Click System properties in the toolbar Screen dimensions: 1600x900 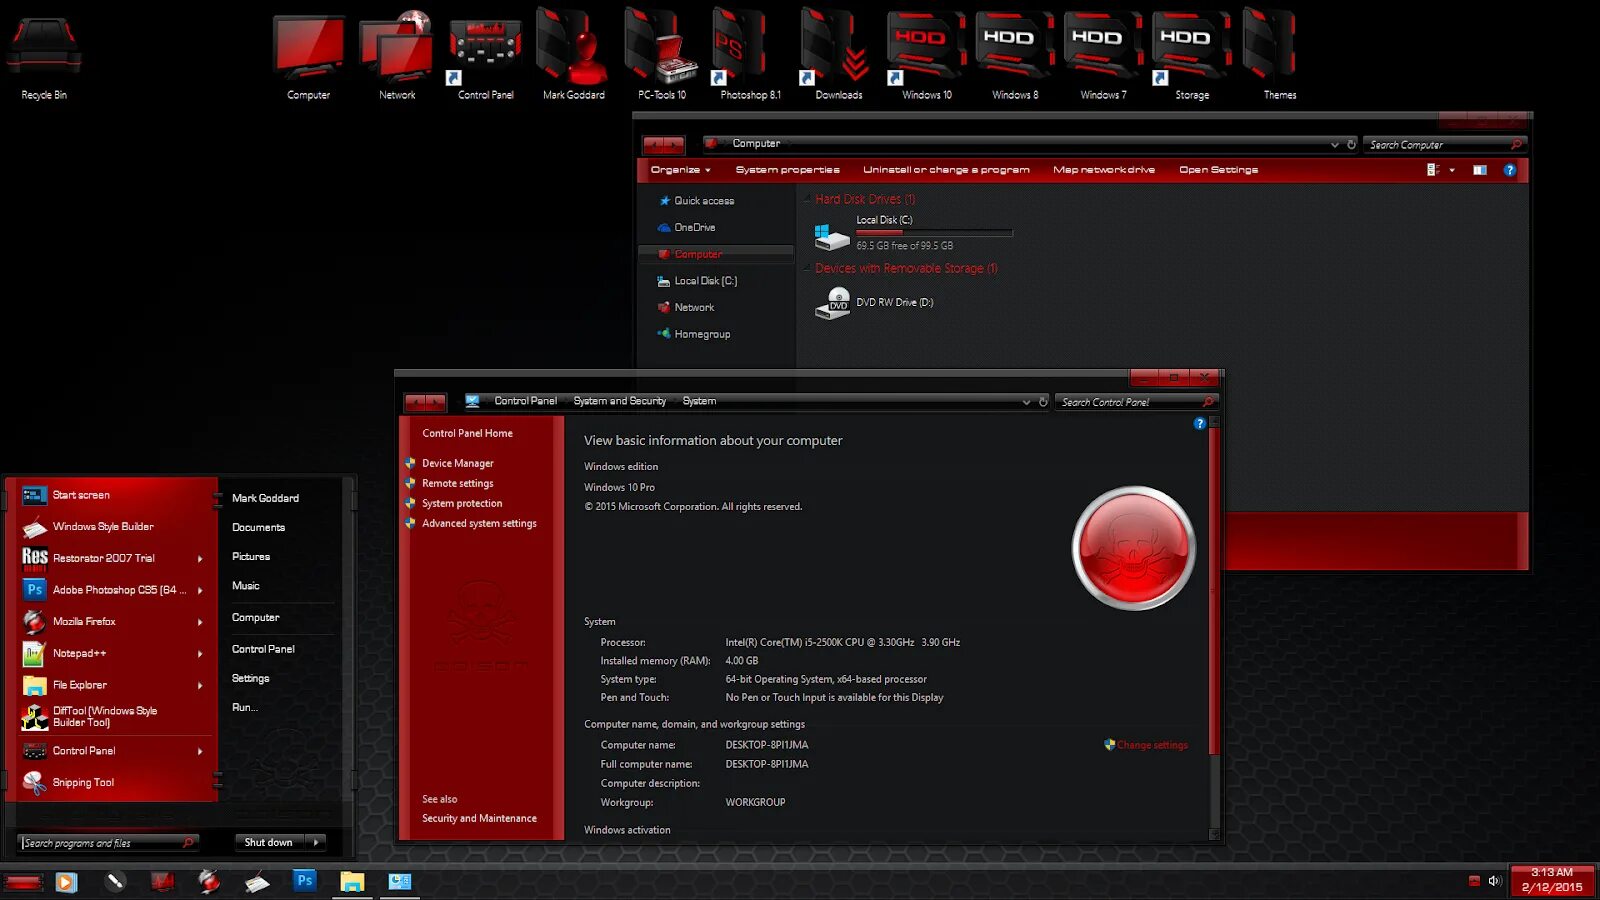click(x=788, y=170)
